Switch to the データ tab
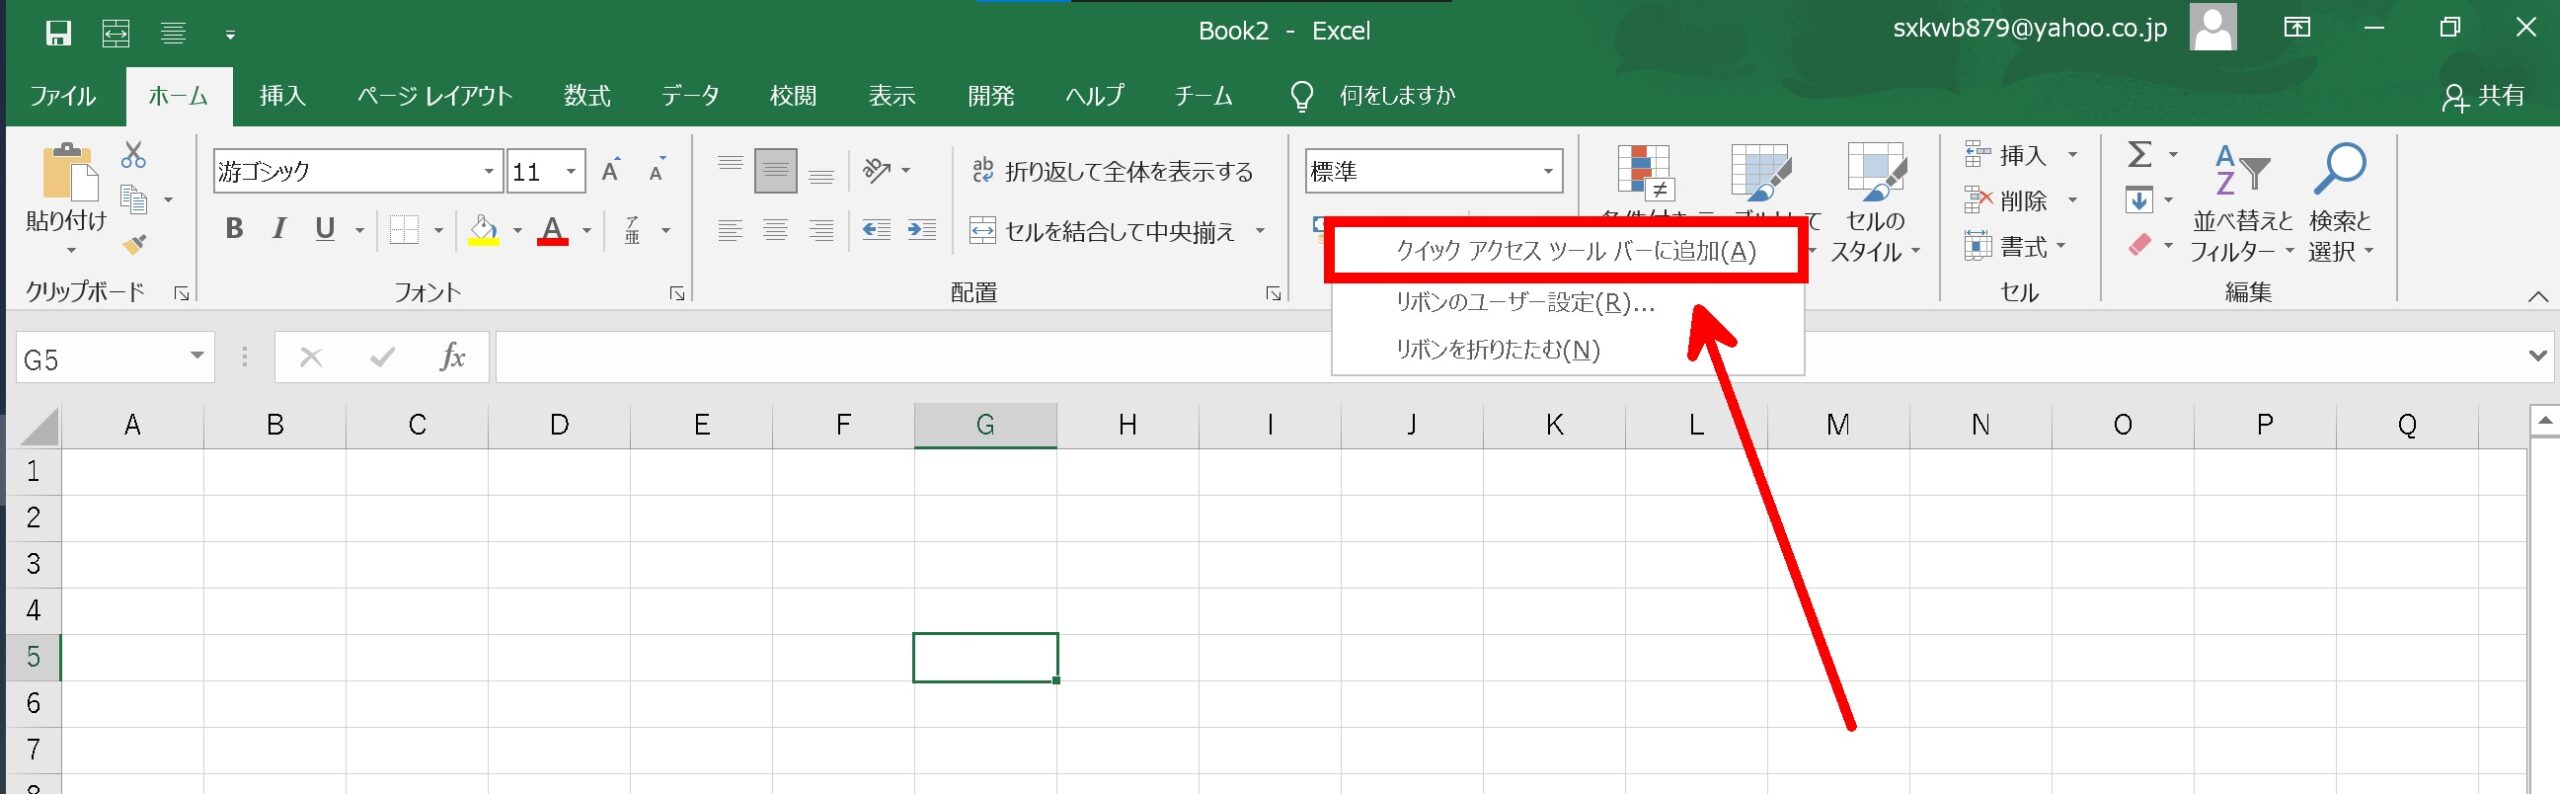 coord(690,96)
